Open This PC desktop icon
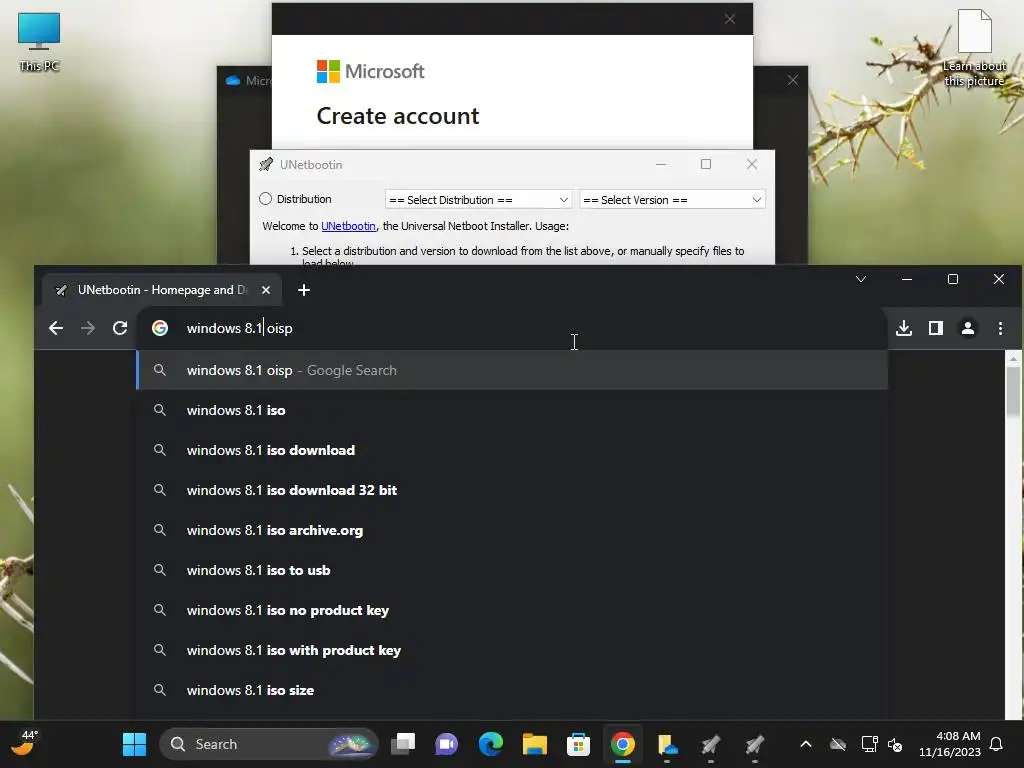The image size is (1024, 768). (39, 42)
